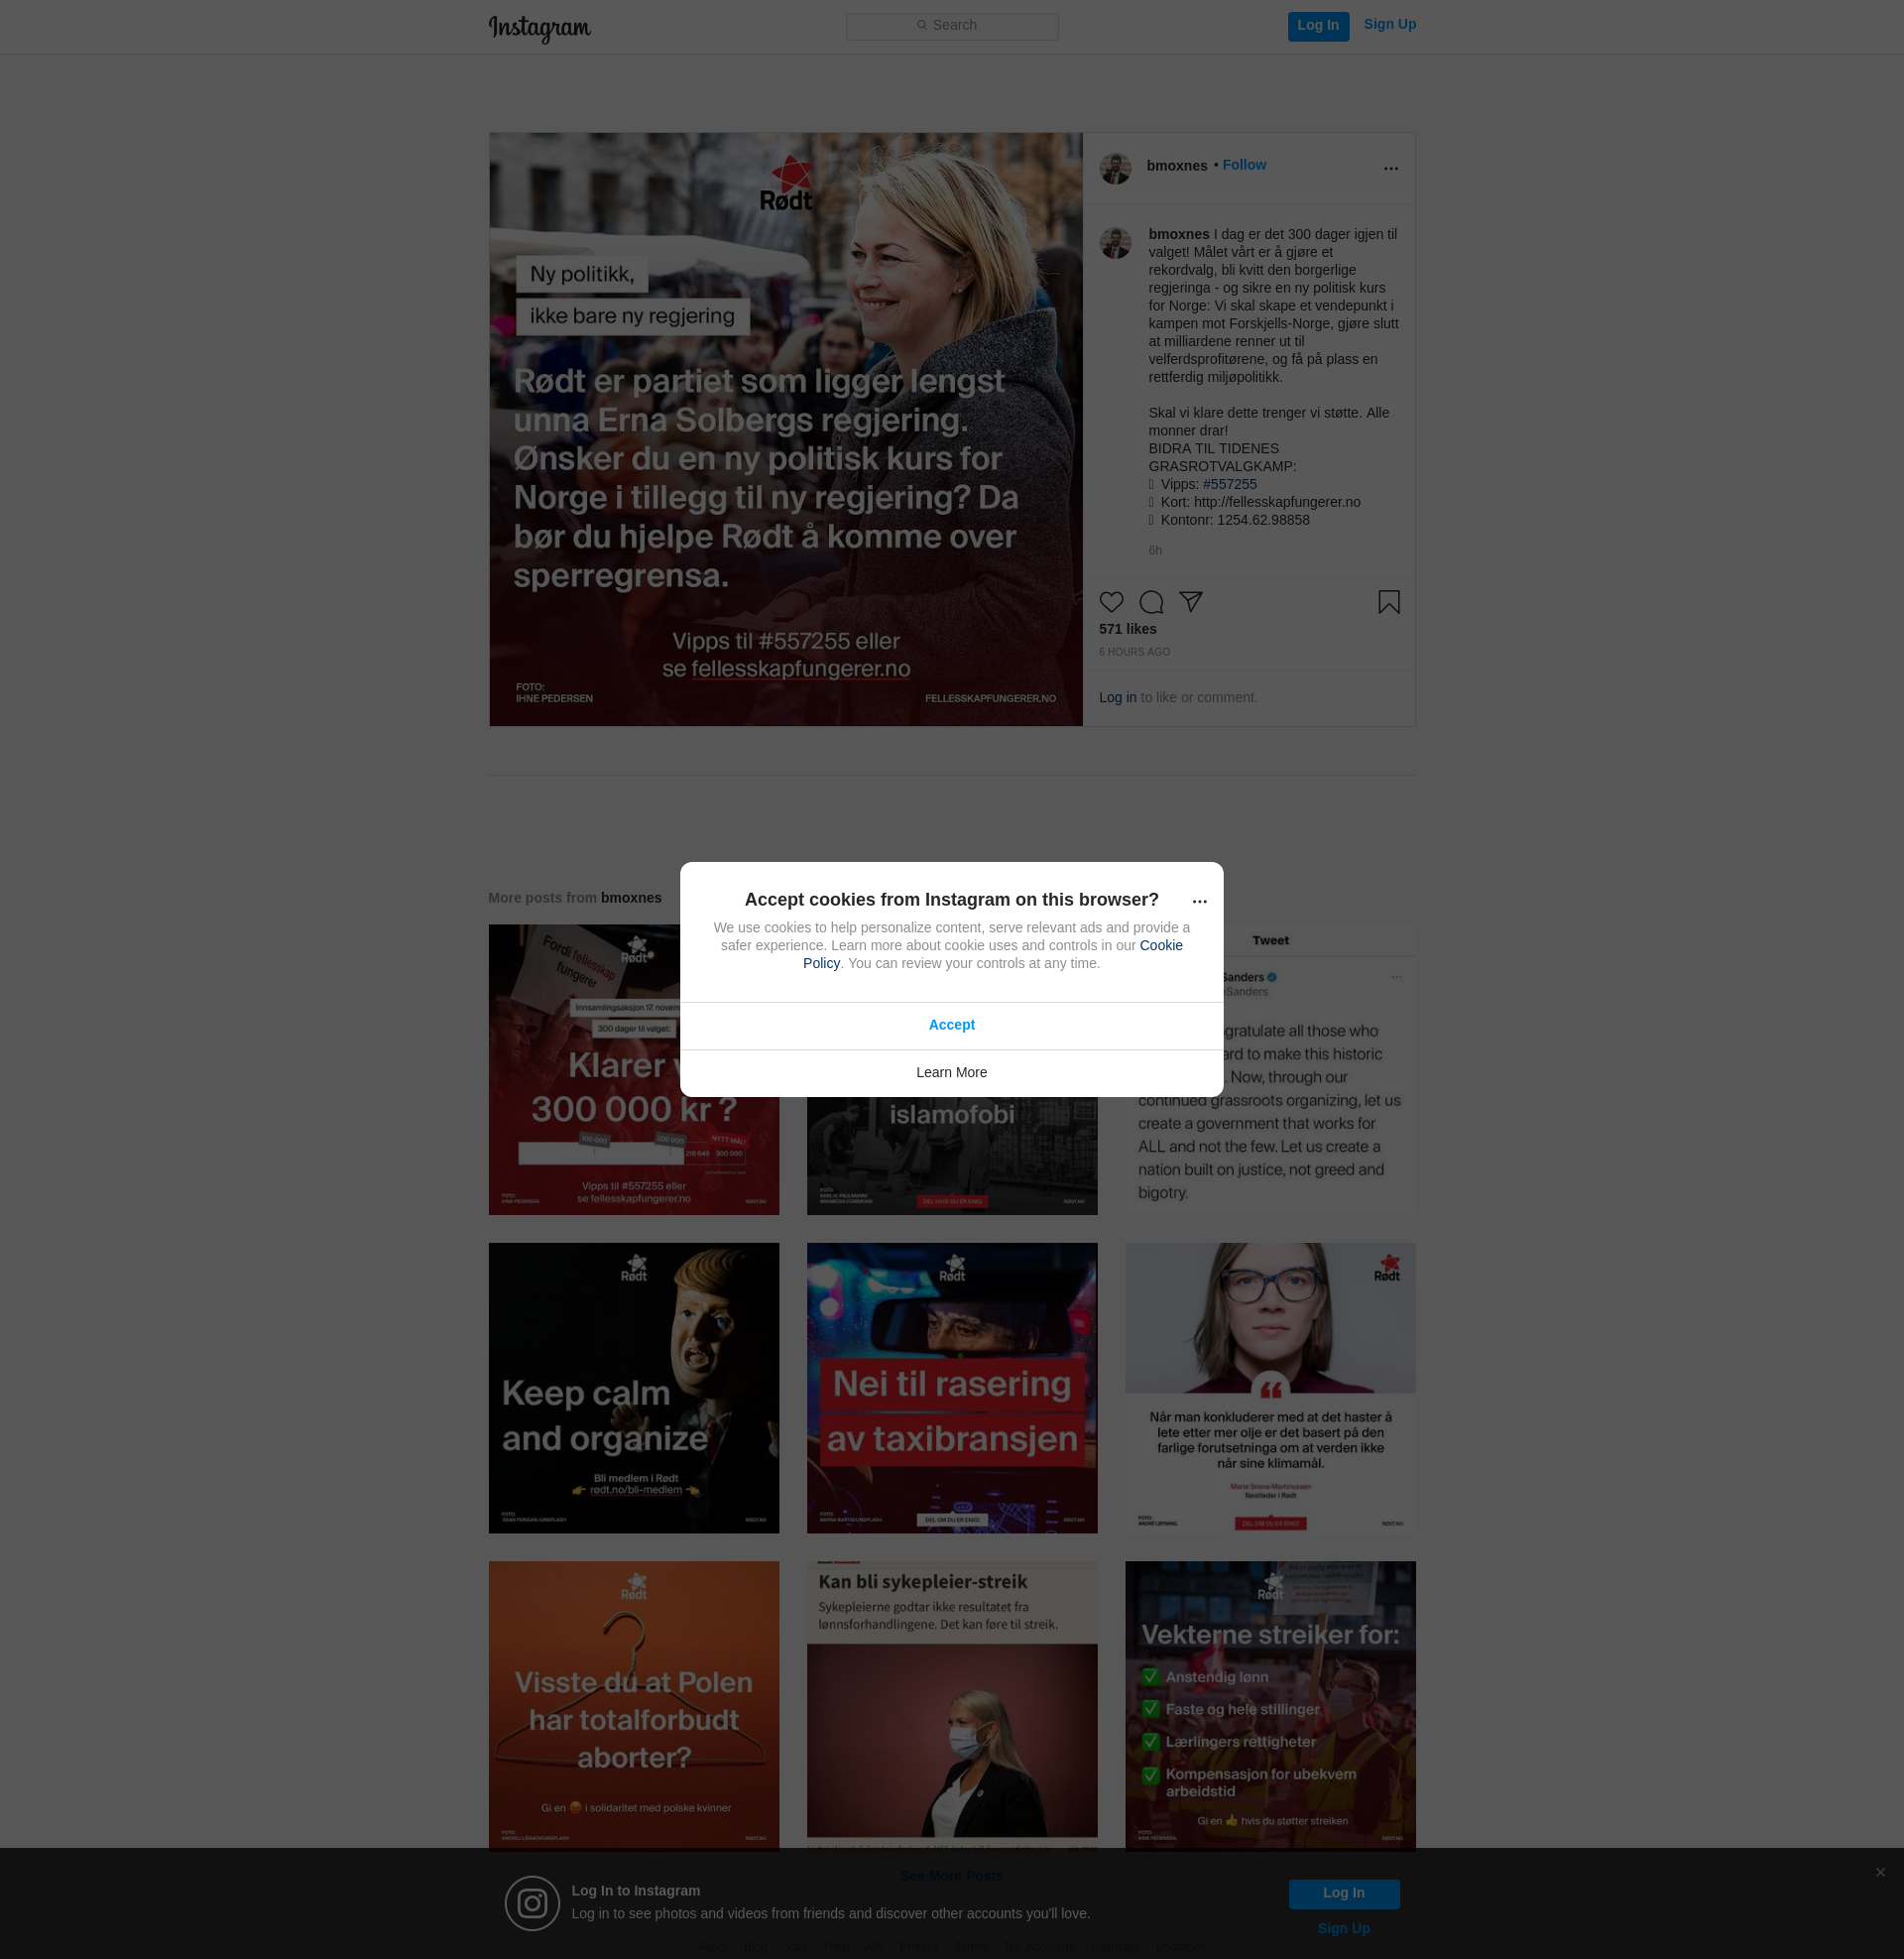
Task: Open the 'Keep calm and organize' post thumbnail
Action: tap(633, 1387)
